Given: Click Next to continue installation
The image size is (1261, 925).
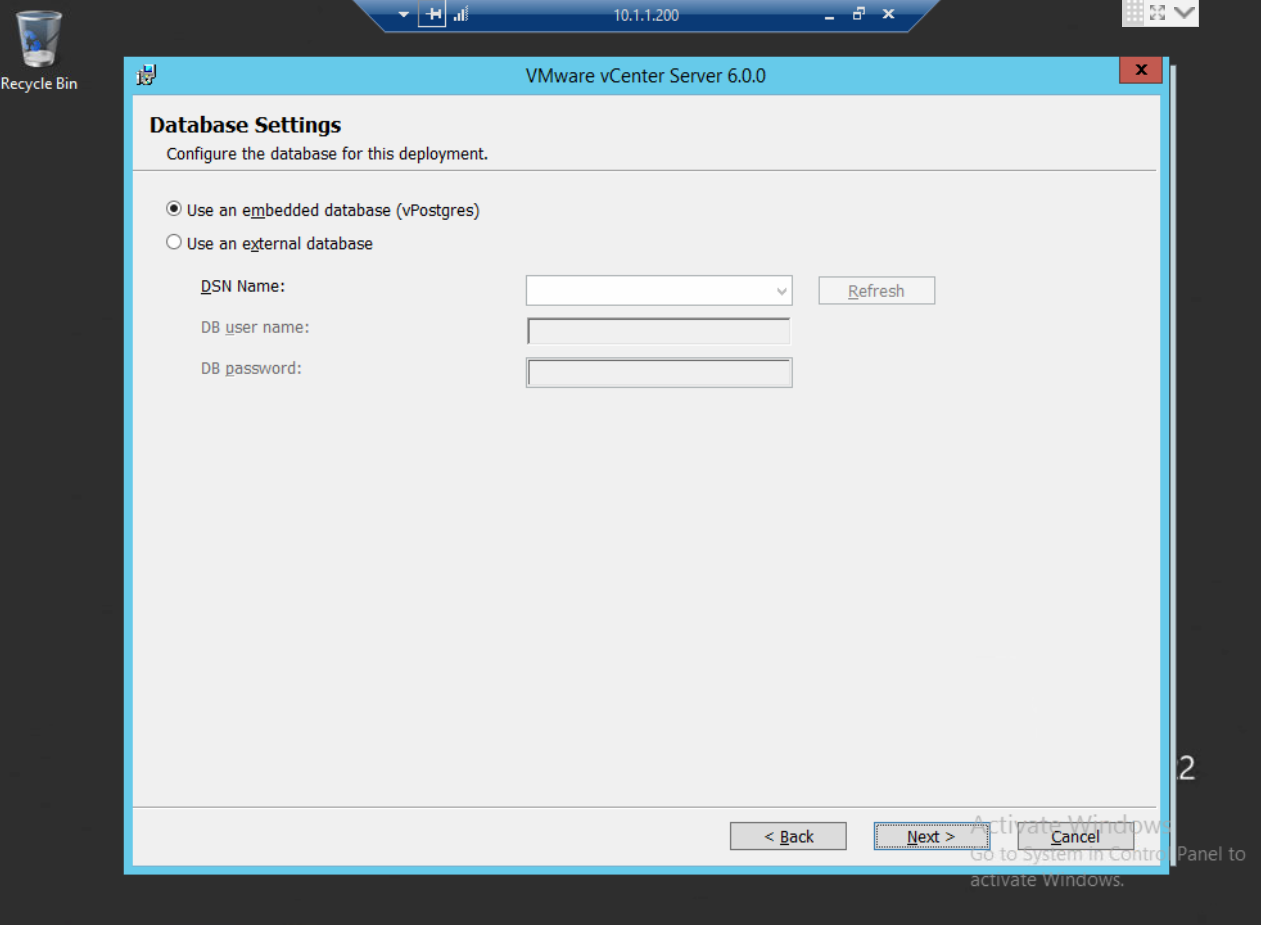Looking at the screenshot, I should coord(931,836).
